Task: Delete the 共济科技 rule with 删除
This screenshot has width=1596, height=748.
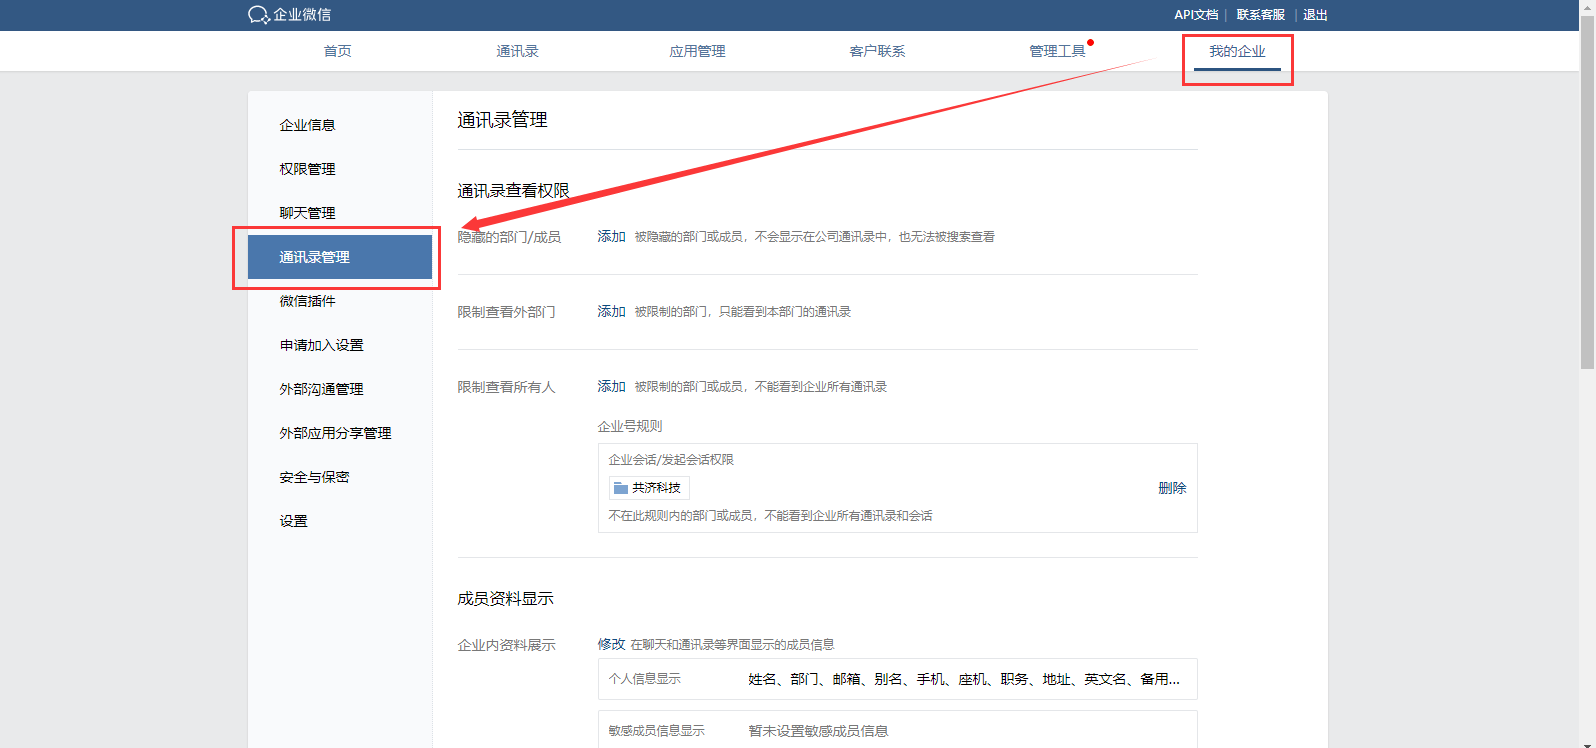Action: point(1172,488)
